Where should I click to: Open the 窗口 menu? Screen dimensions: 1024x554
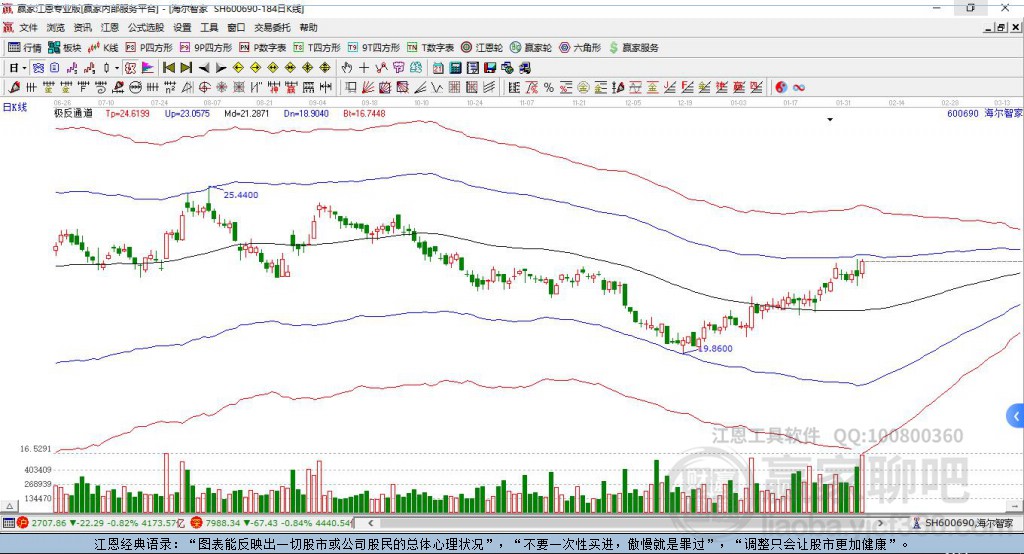(x=236, y=27)
